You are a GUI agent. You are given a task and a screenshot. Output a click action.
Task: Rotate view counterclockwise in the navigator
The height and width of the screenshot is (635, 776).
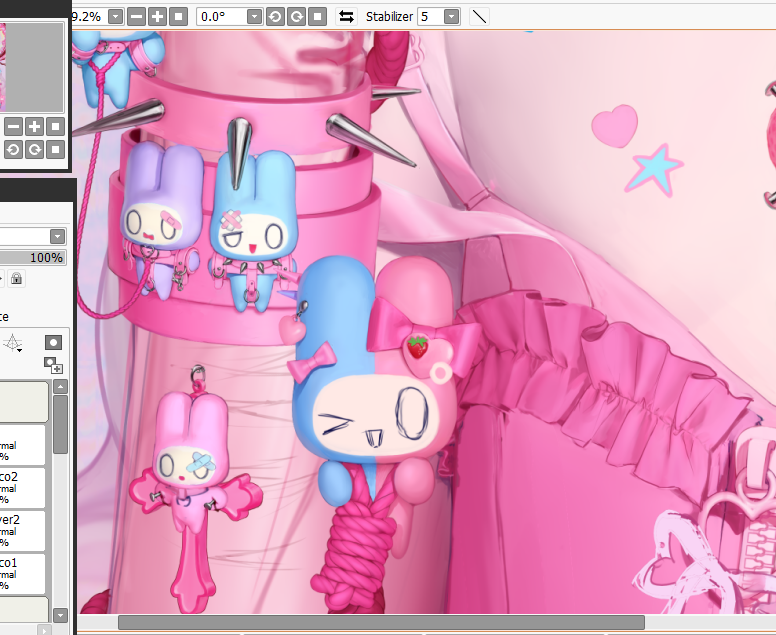pyautogui.click(x=13, y=149)
